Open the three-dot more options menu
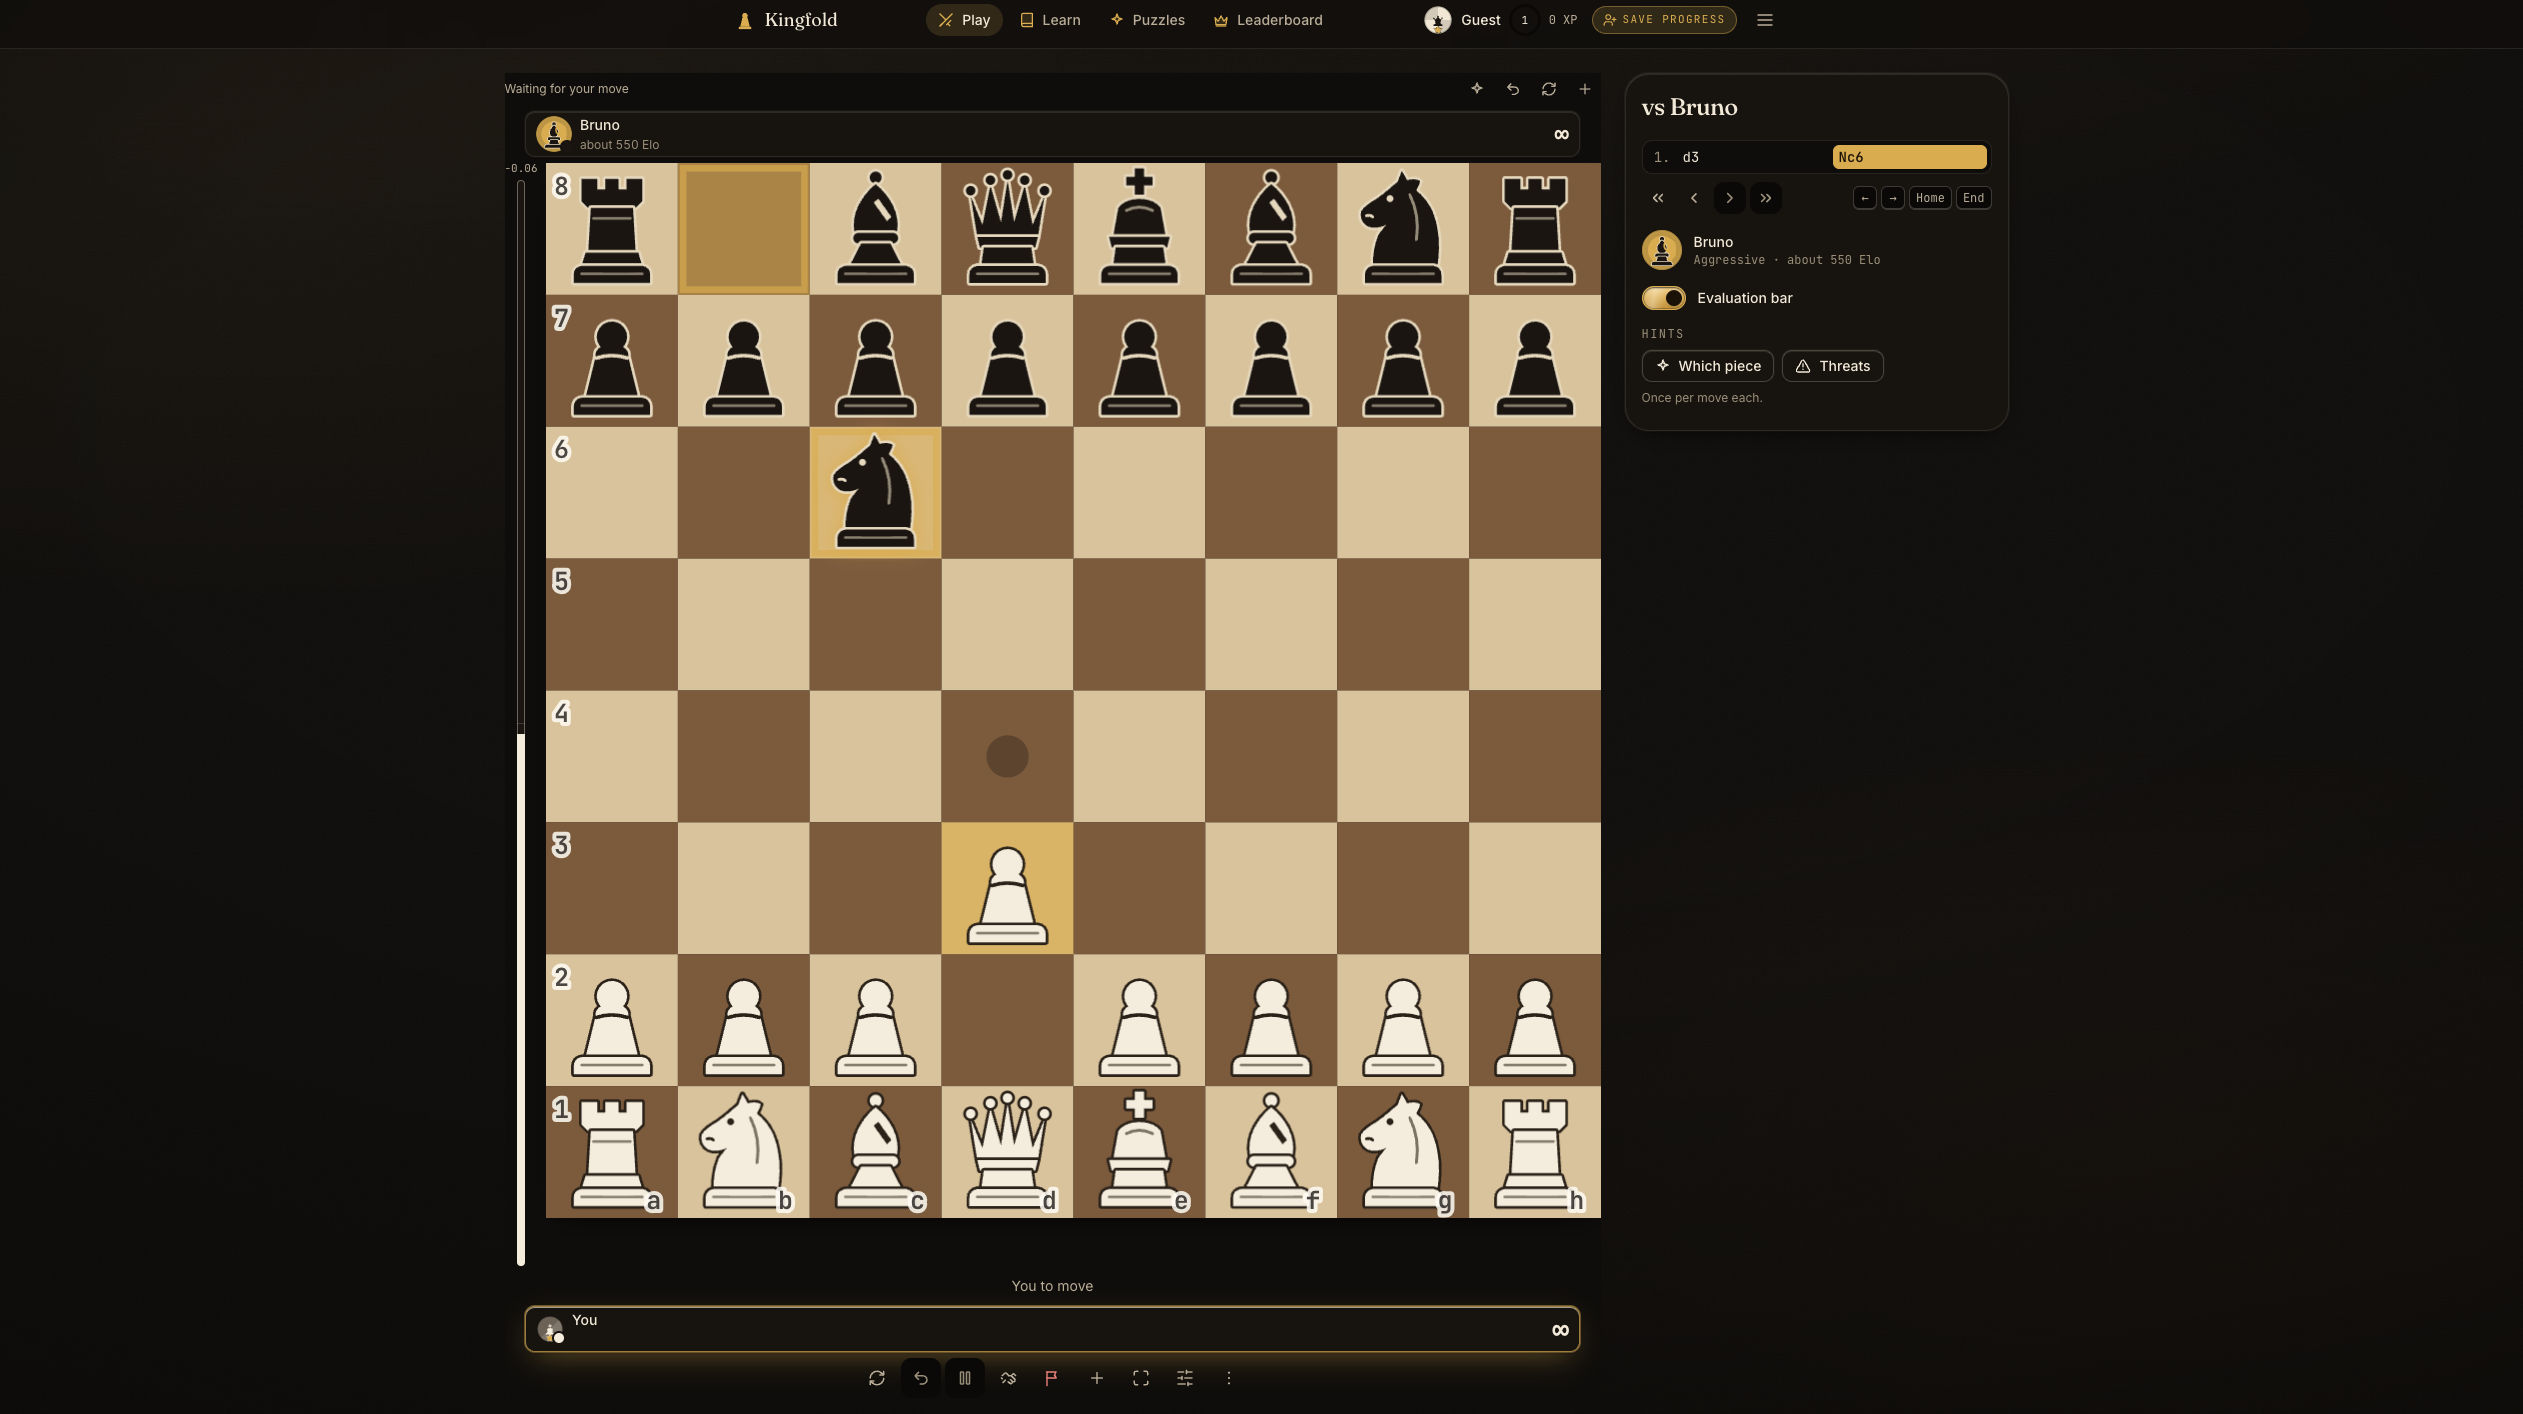 point(1228,1378)
